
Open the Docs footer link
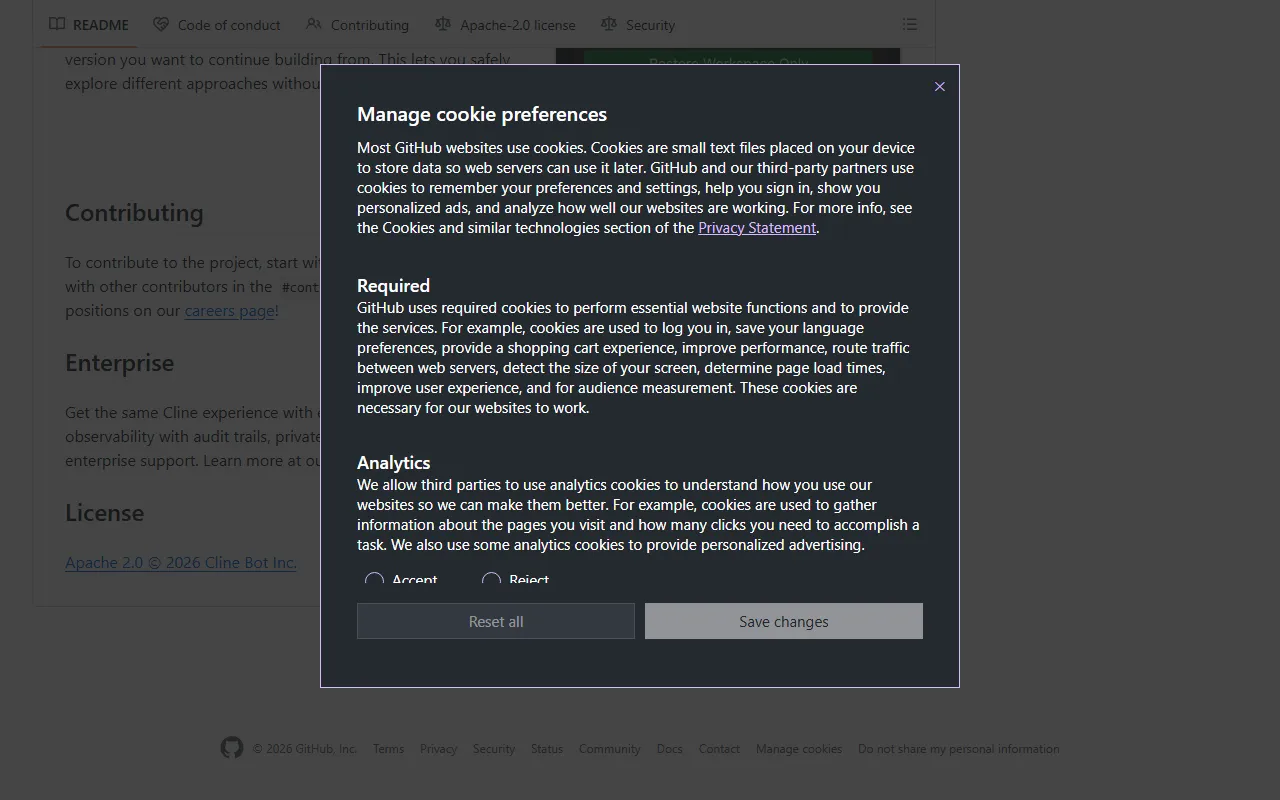[669, 749]
